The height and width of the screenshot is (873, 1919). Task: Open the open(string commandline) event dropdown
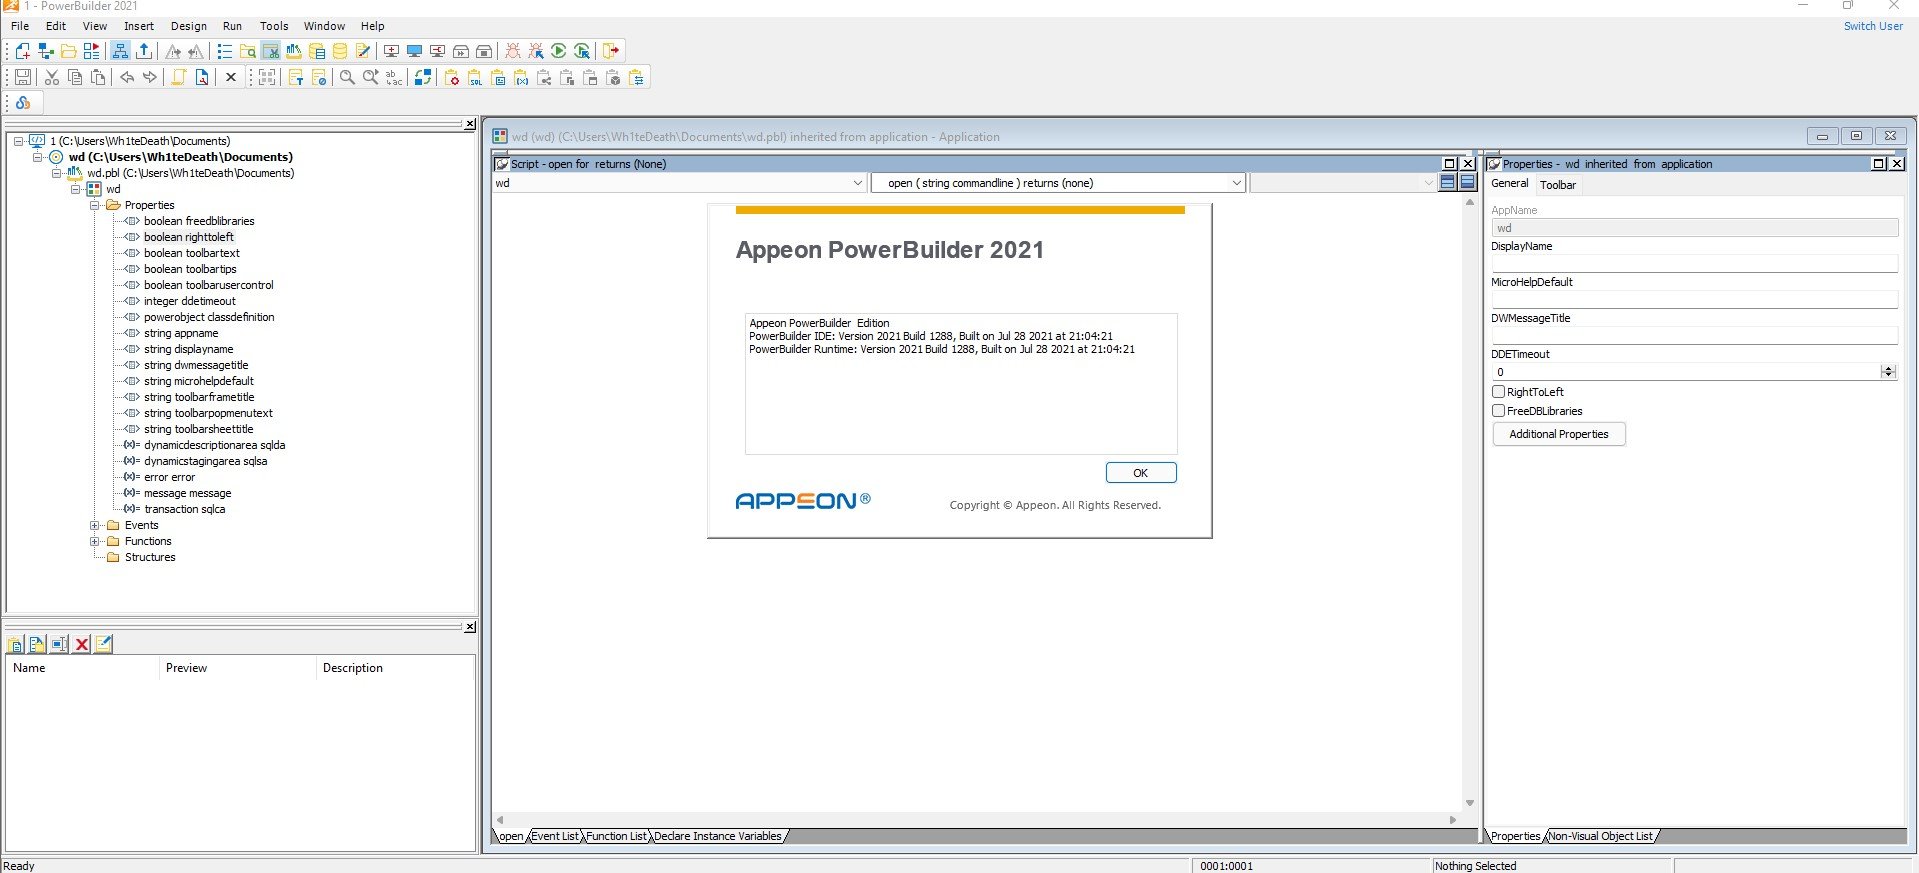point(1236,183)
